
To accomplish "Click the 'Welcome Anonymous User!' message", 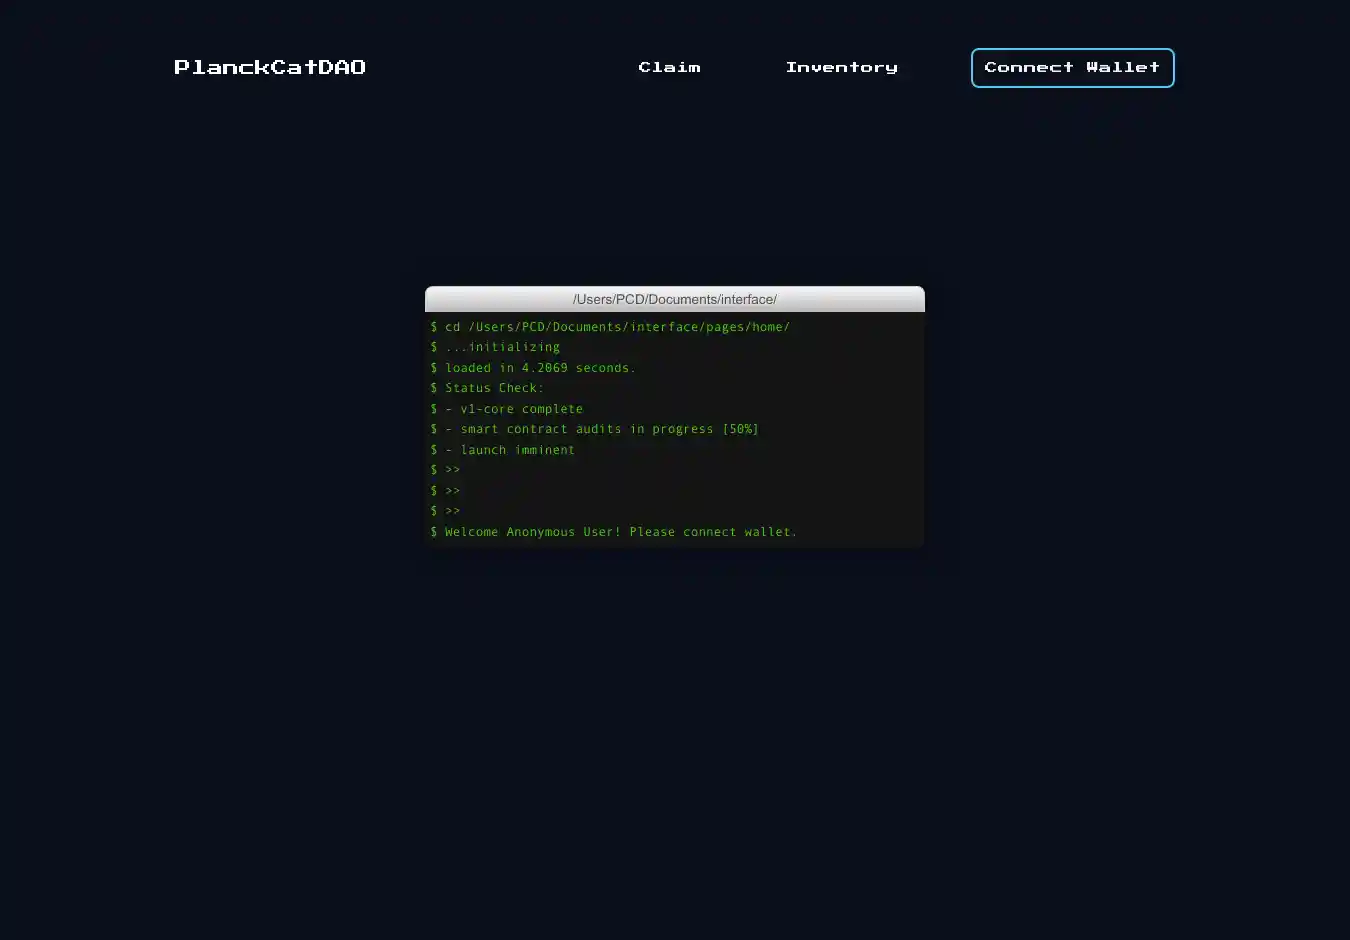I will coord(533,532).
